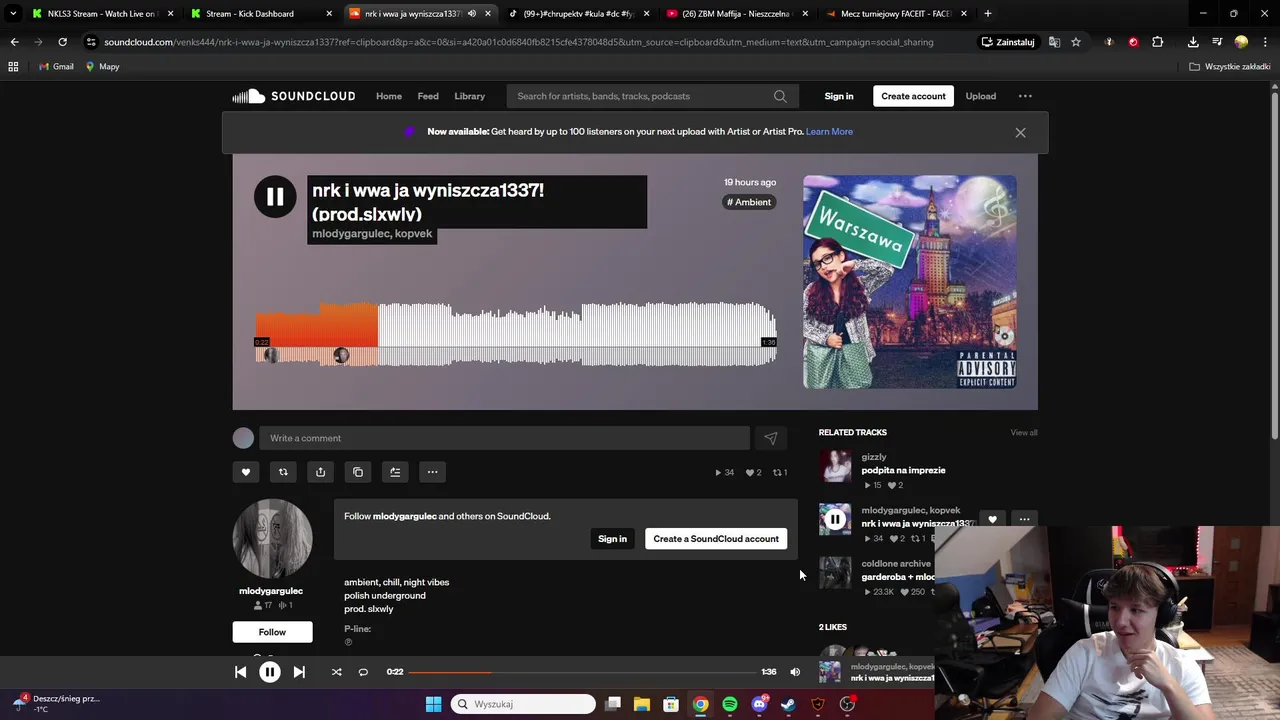Viewport: 1280px width, 720px height.
Task: Go back in browser history
Action: (14, 42)
